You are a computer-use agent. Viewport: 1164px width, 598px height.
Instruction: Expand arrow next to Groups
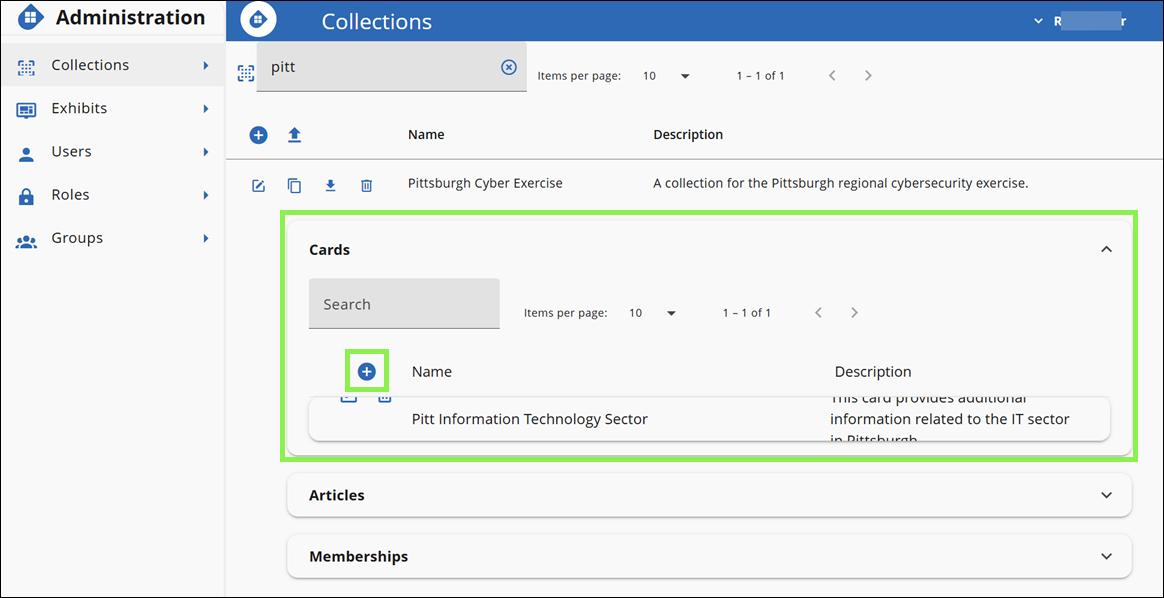(206, 238)
